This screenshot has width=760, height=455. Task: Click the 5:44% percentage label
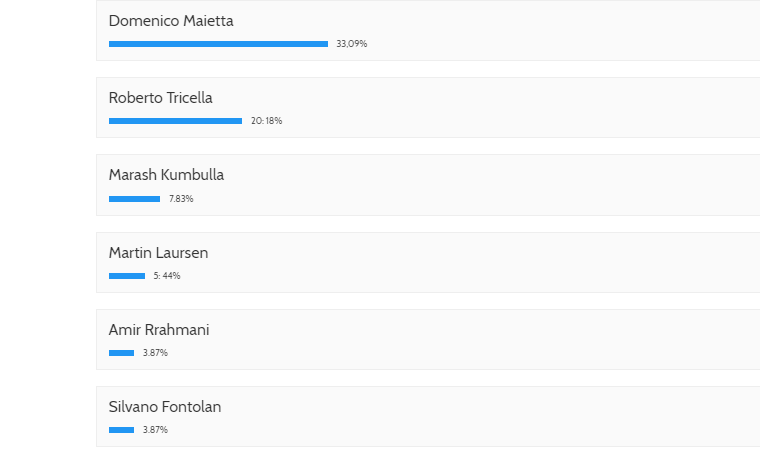click(x=167, y=276)
